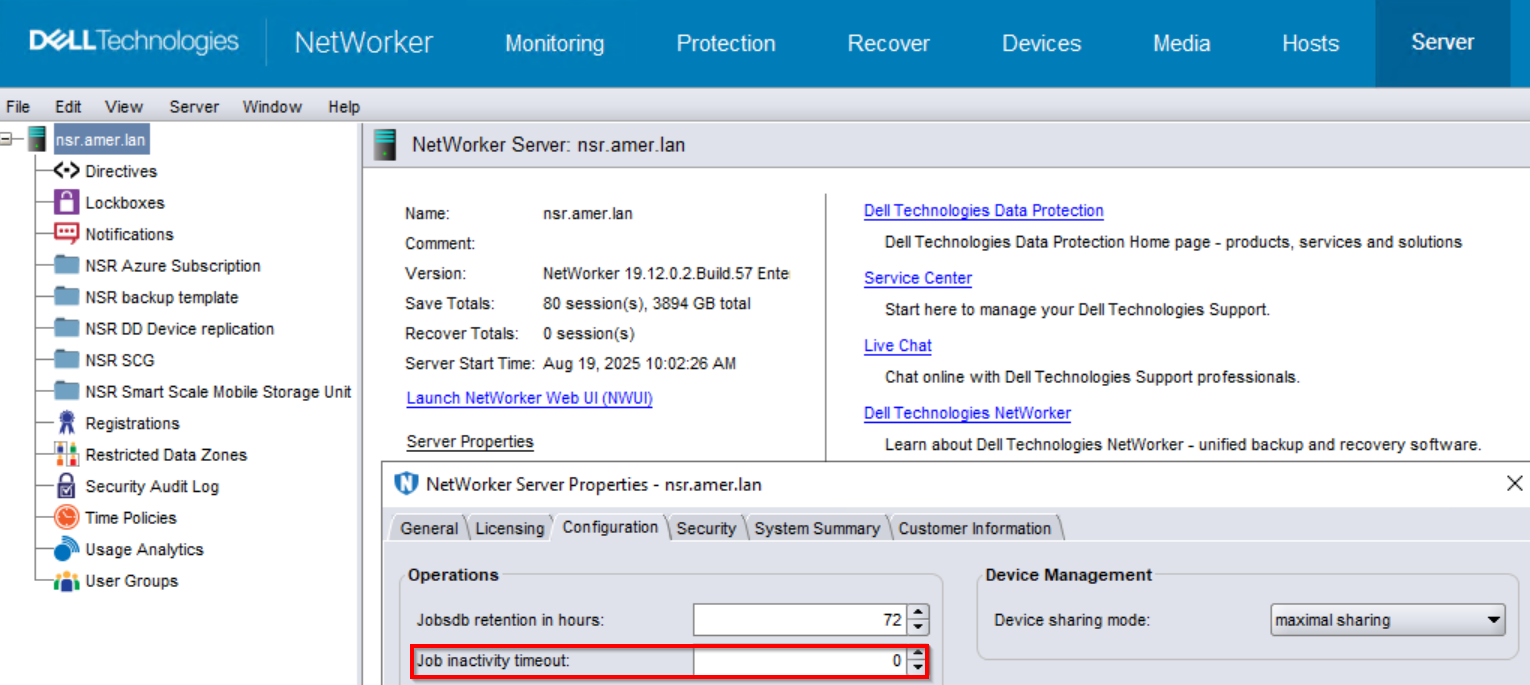Open the Licensing tab
This screenshot has height=685, width=1530.
(510, 528)
